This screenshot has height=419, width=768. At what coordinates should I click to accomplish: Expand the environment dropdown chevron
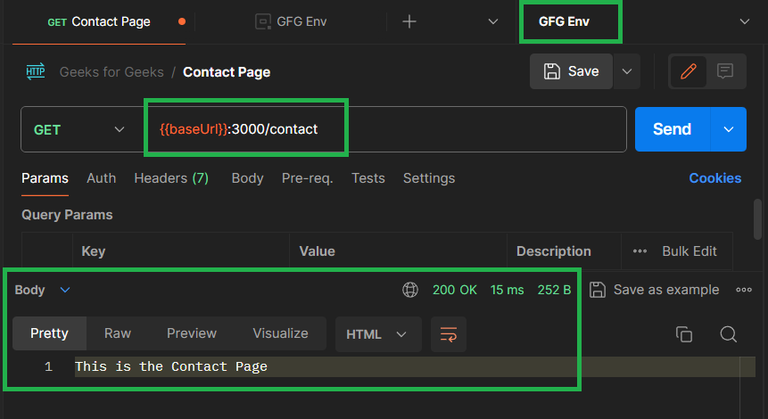pos(744,22)
